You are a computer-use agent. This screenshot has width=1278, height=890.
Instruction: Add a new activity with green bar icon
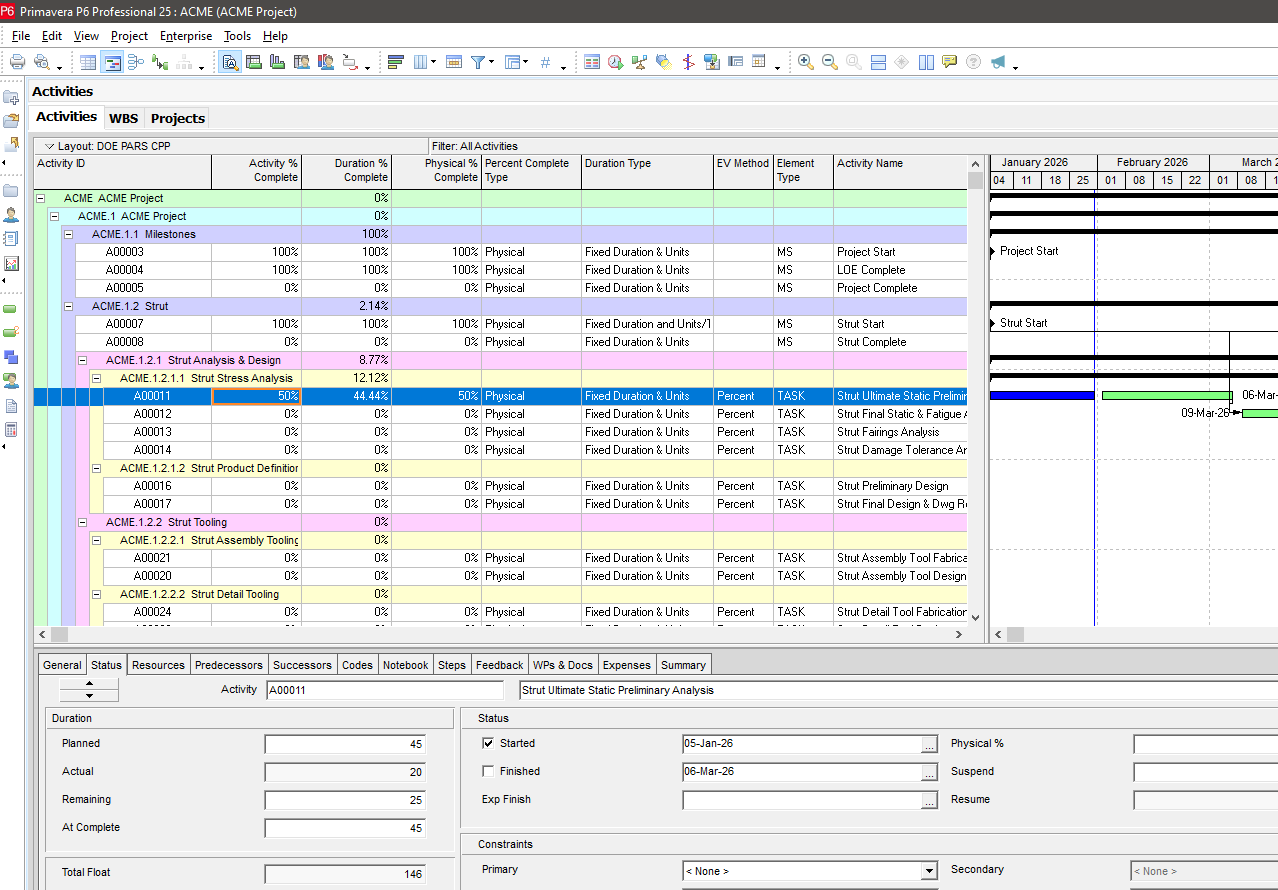[11, 308]
